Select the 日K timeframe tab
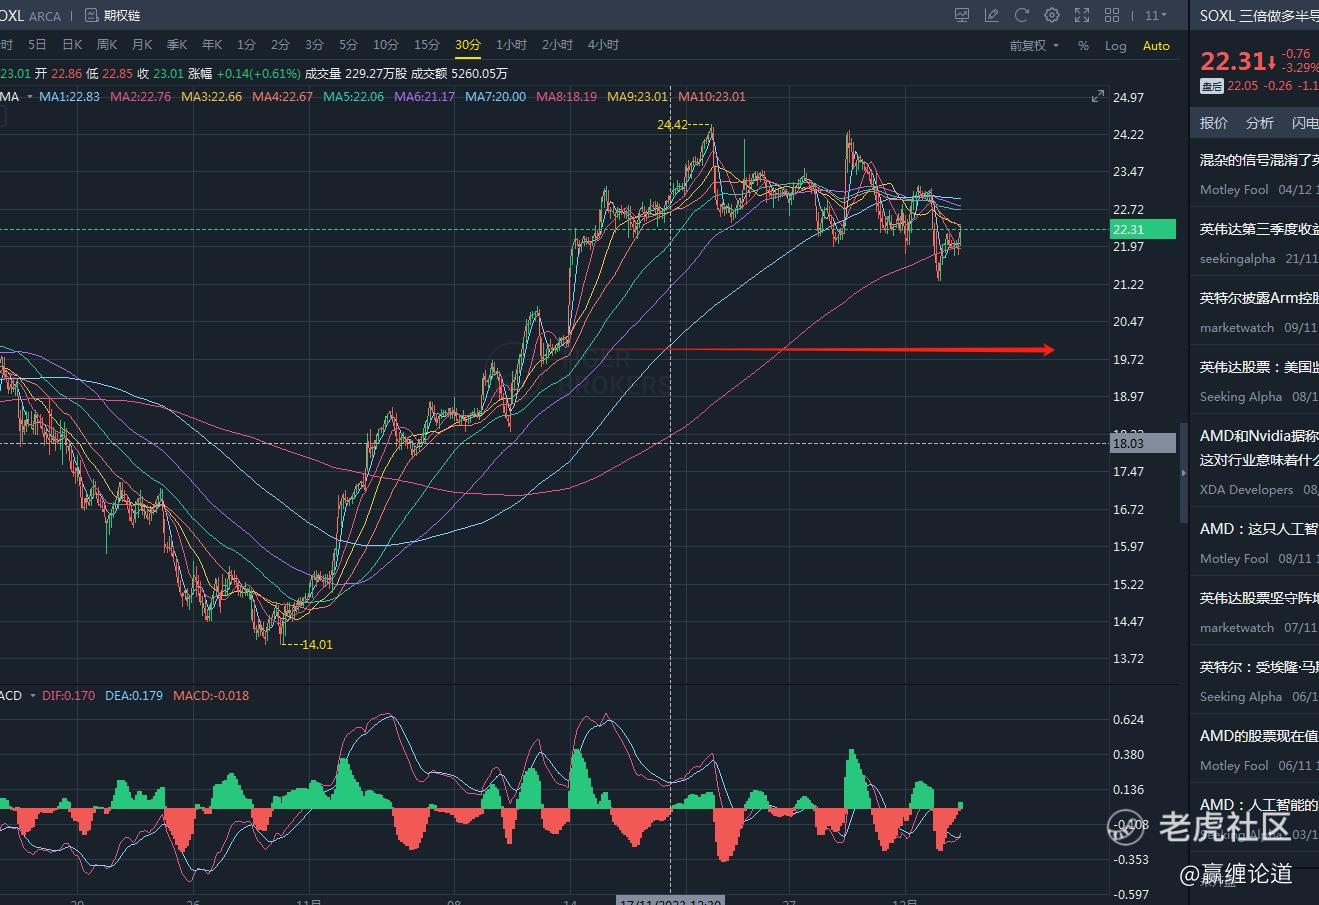The image size is (1319, 905). [x=72, y=45]
